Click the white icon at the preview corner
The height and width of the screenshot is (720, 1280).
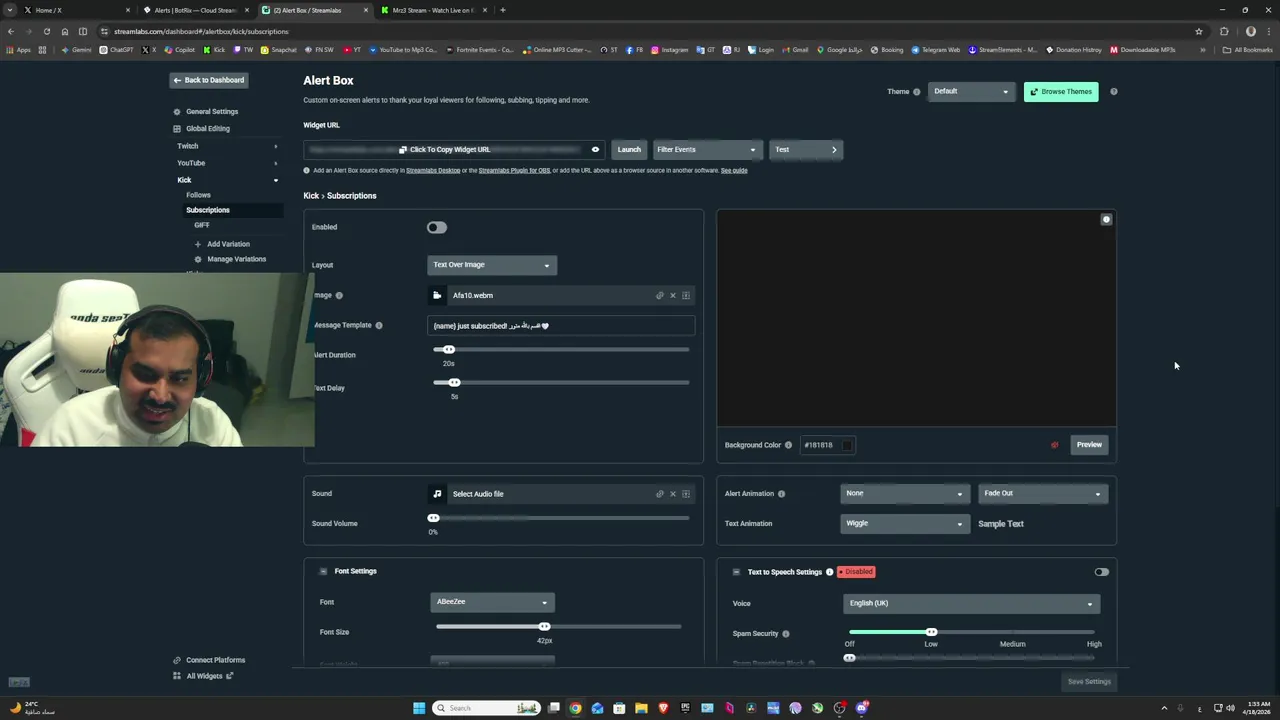click(1106, 219)
